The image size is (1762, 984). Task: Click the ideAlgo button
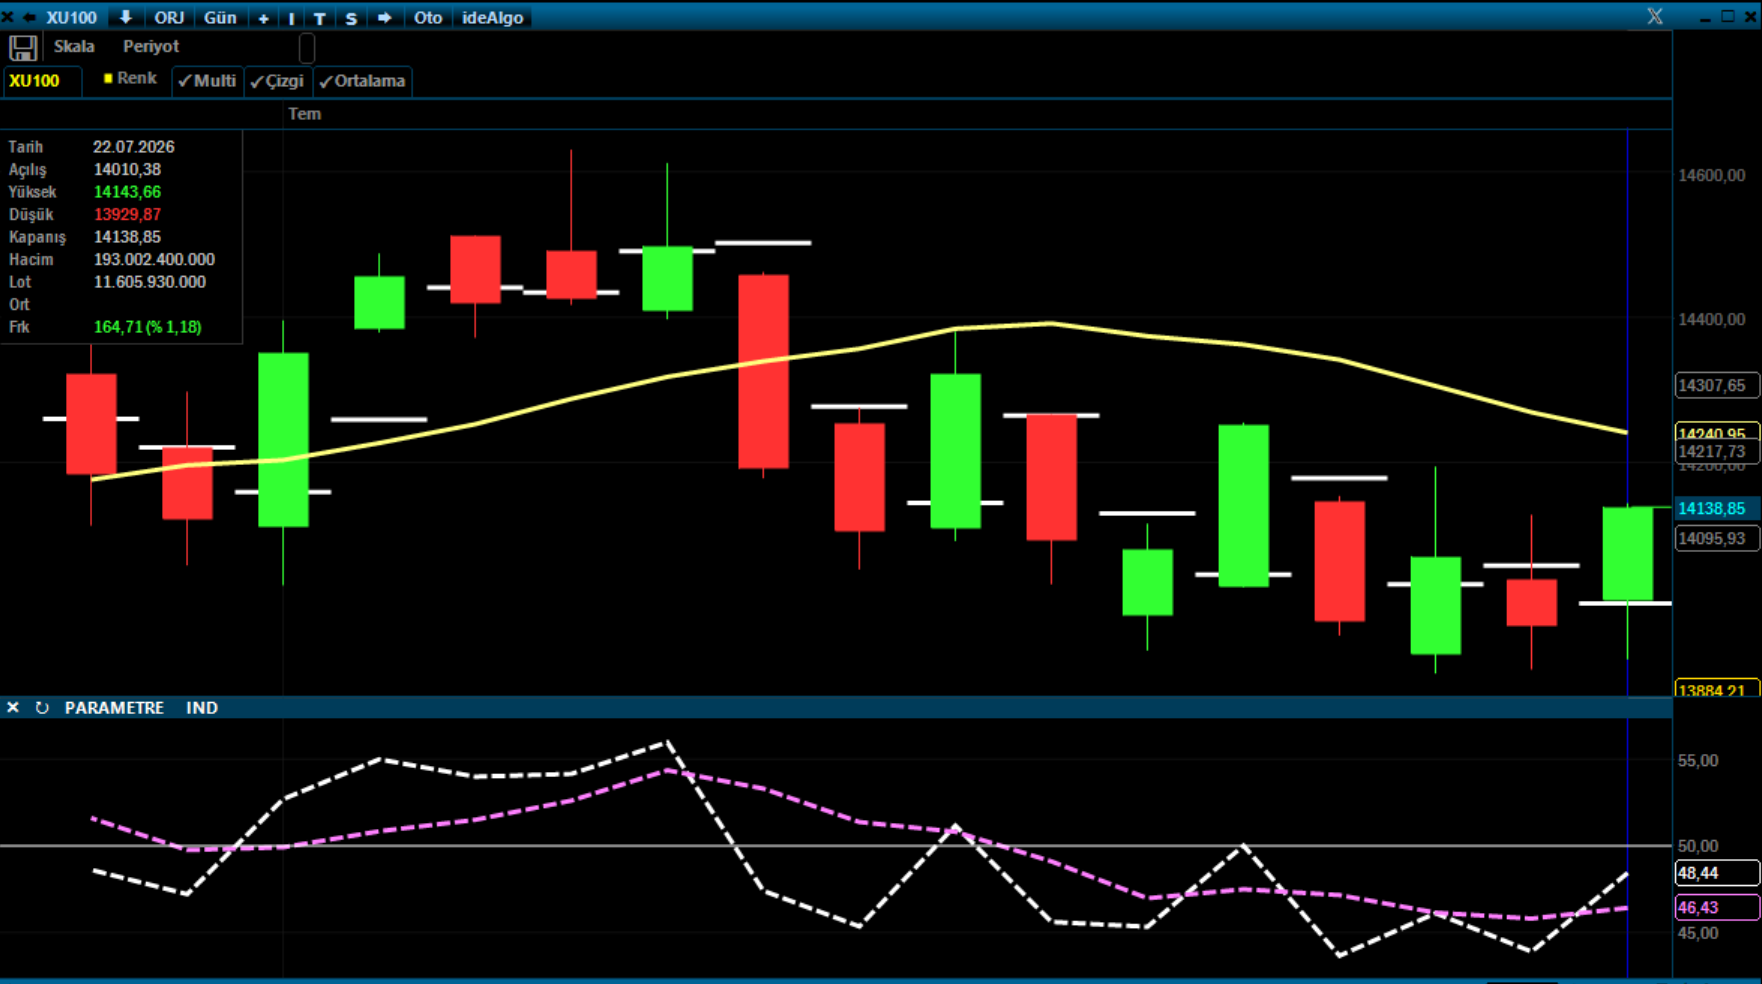(493, 17)
